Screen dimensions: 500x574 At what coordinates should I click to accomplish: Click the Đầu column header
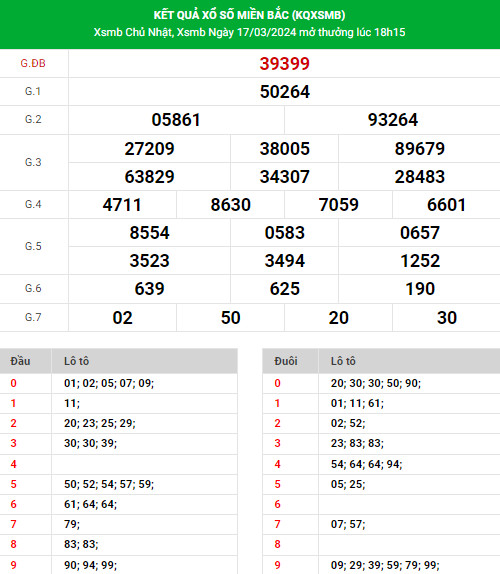(x=20, y=361)
